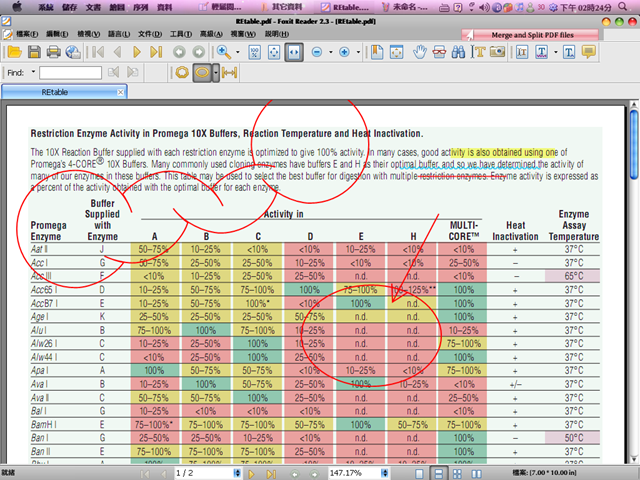The height and width of the screenshot is (480, 640).
Task: Select the Note comment bubble tool
Action: 589,52
